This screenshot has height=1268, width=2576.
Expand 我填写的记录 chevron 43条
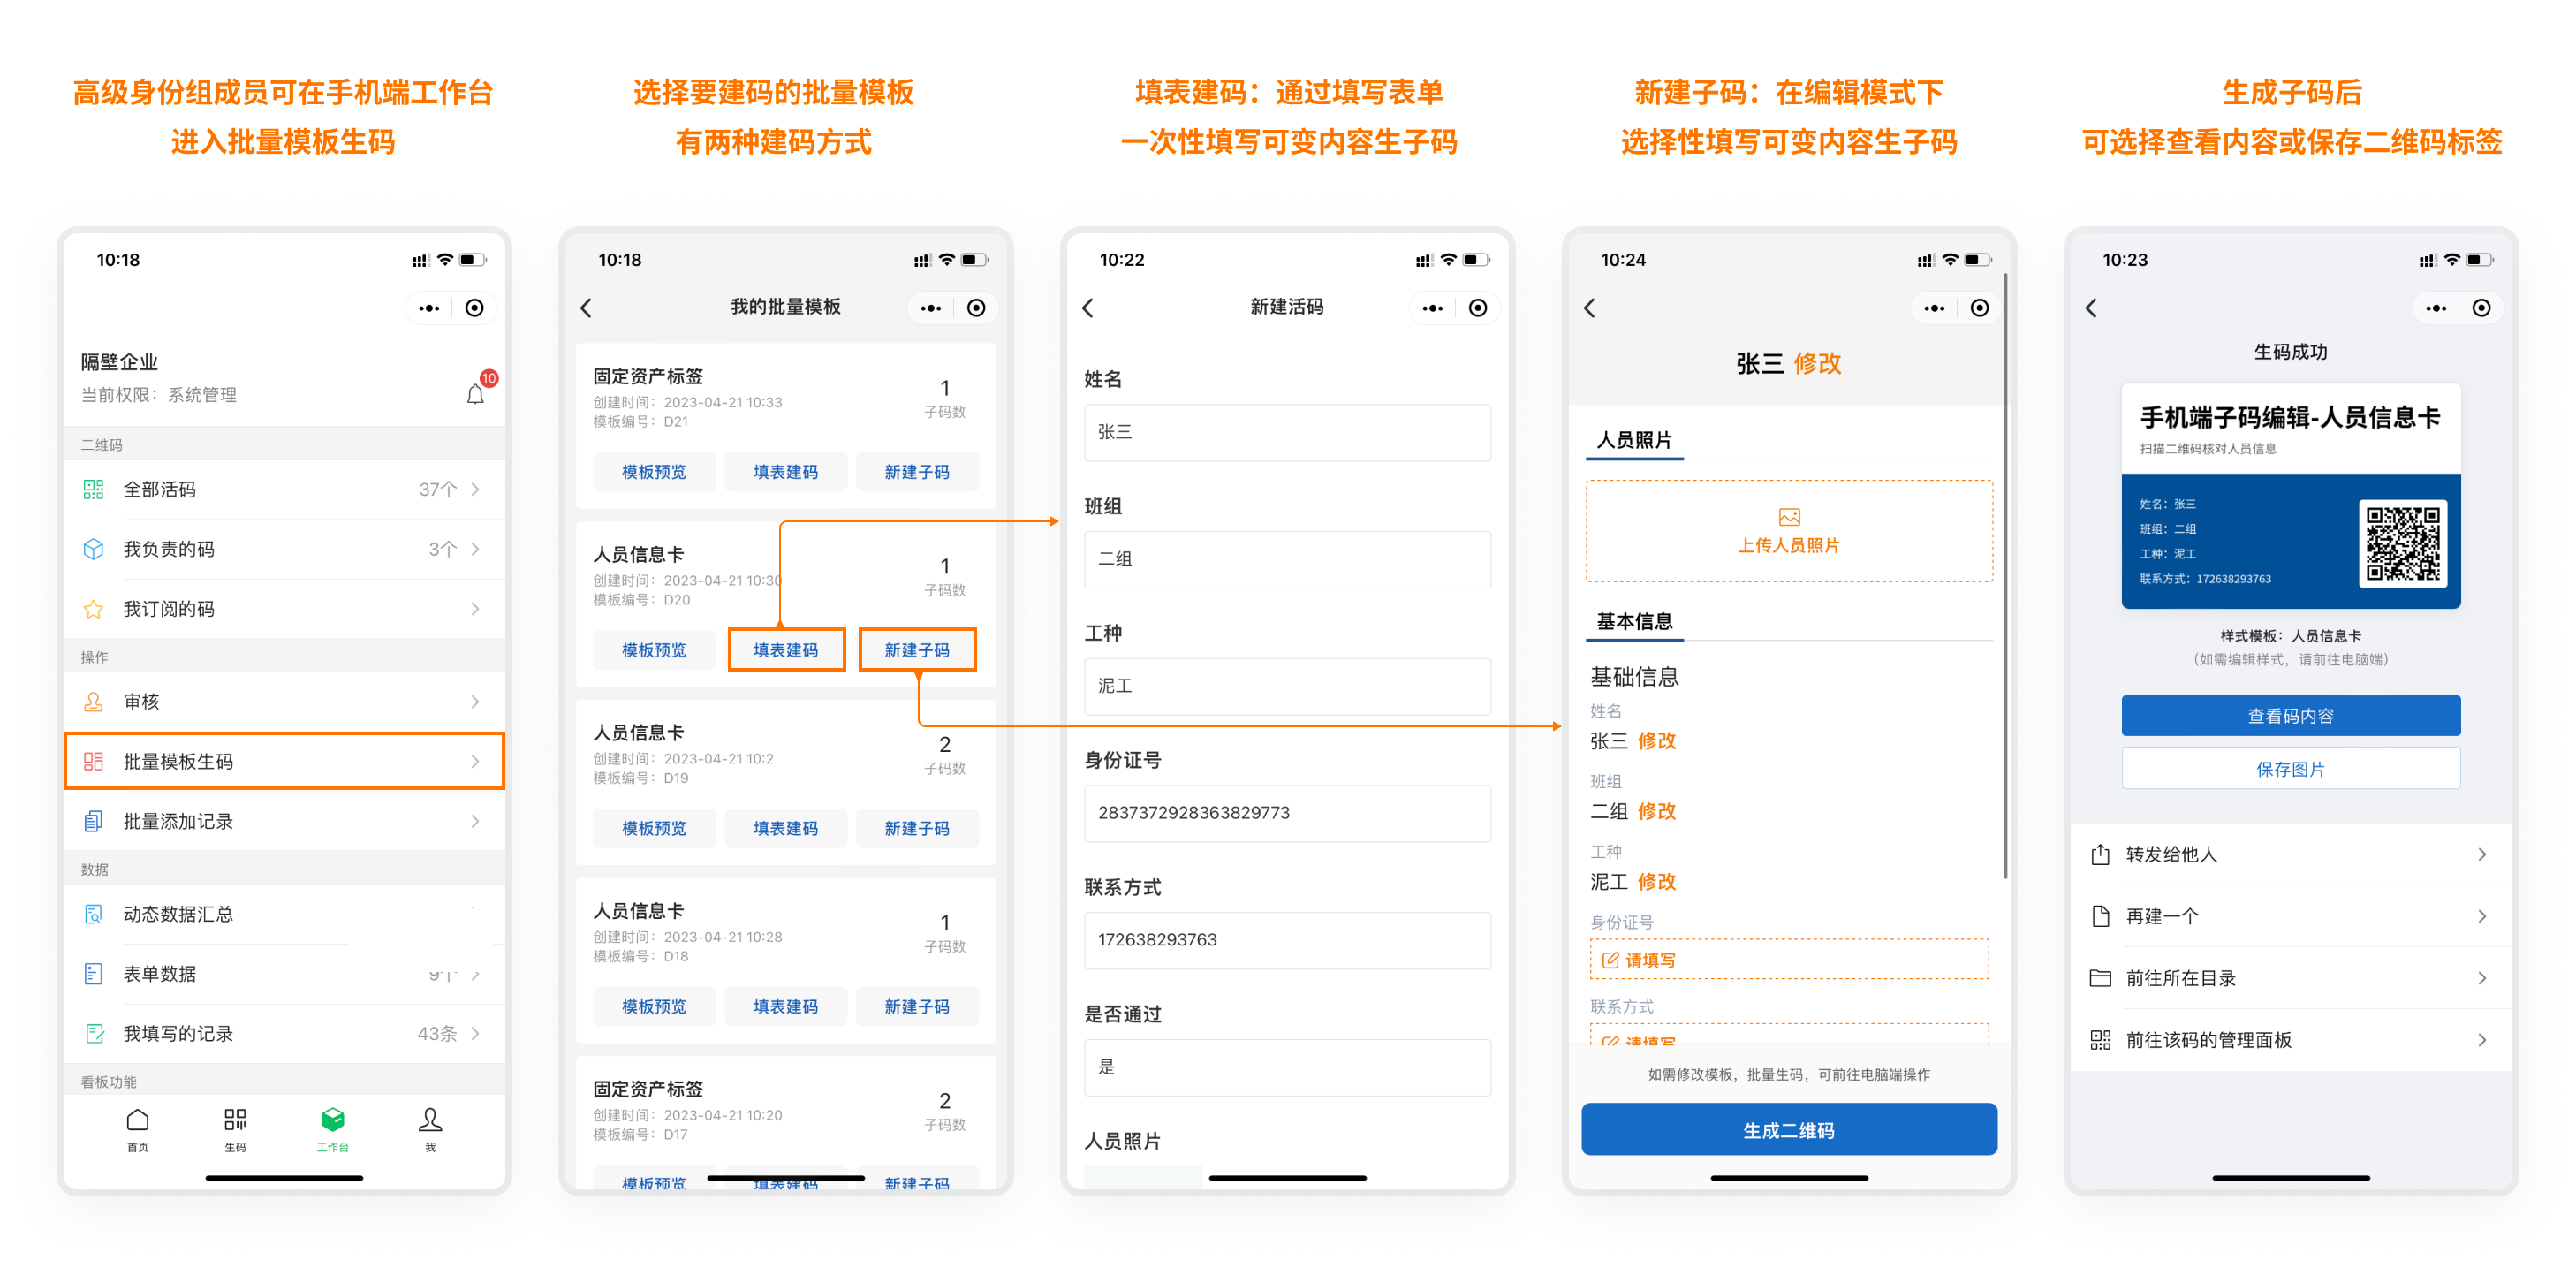[x=476, y=1034]
